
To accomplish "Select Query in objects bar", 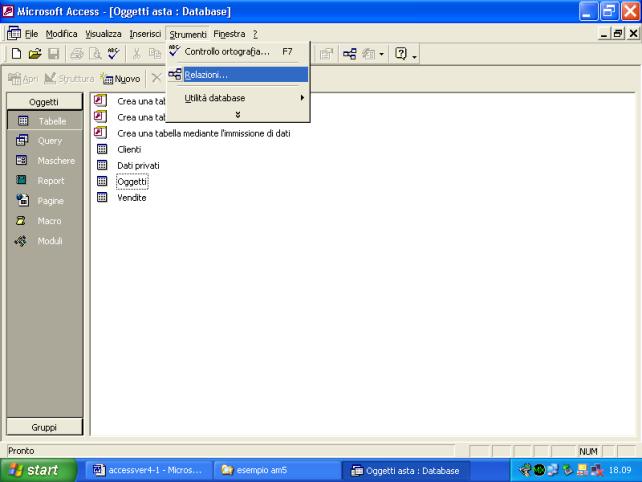I will pyautogui.click(x=44, y=141).
